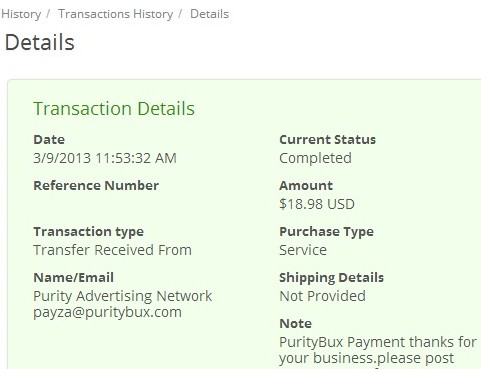Click the Transaction Details section title
The image size is (481, 369).
pyautogui.click(x=114, y=109)
